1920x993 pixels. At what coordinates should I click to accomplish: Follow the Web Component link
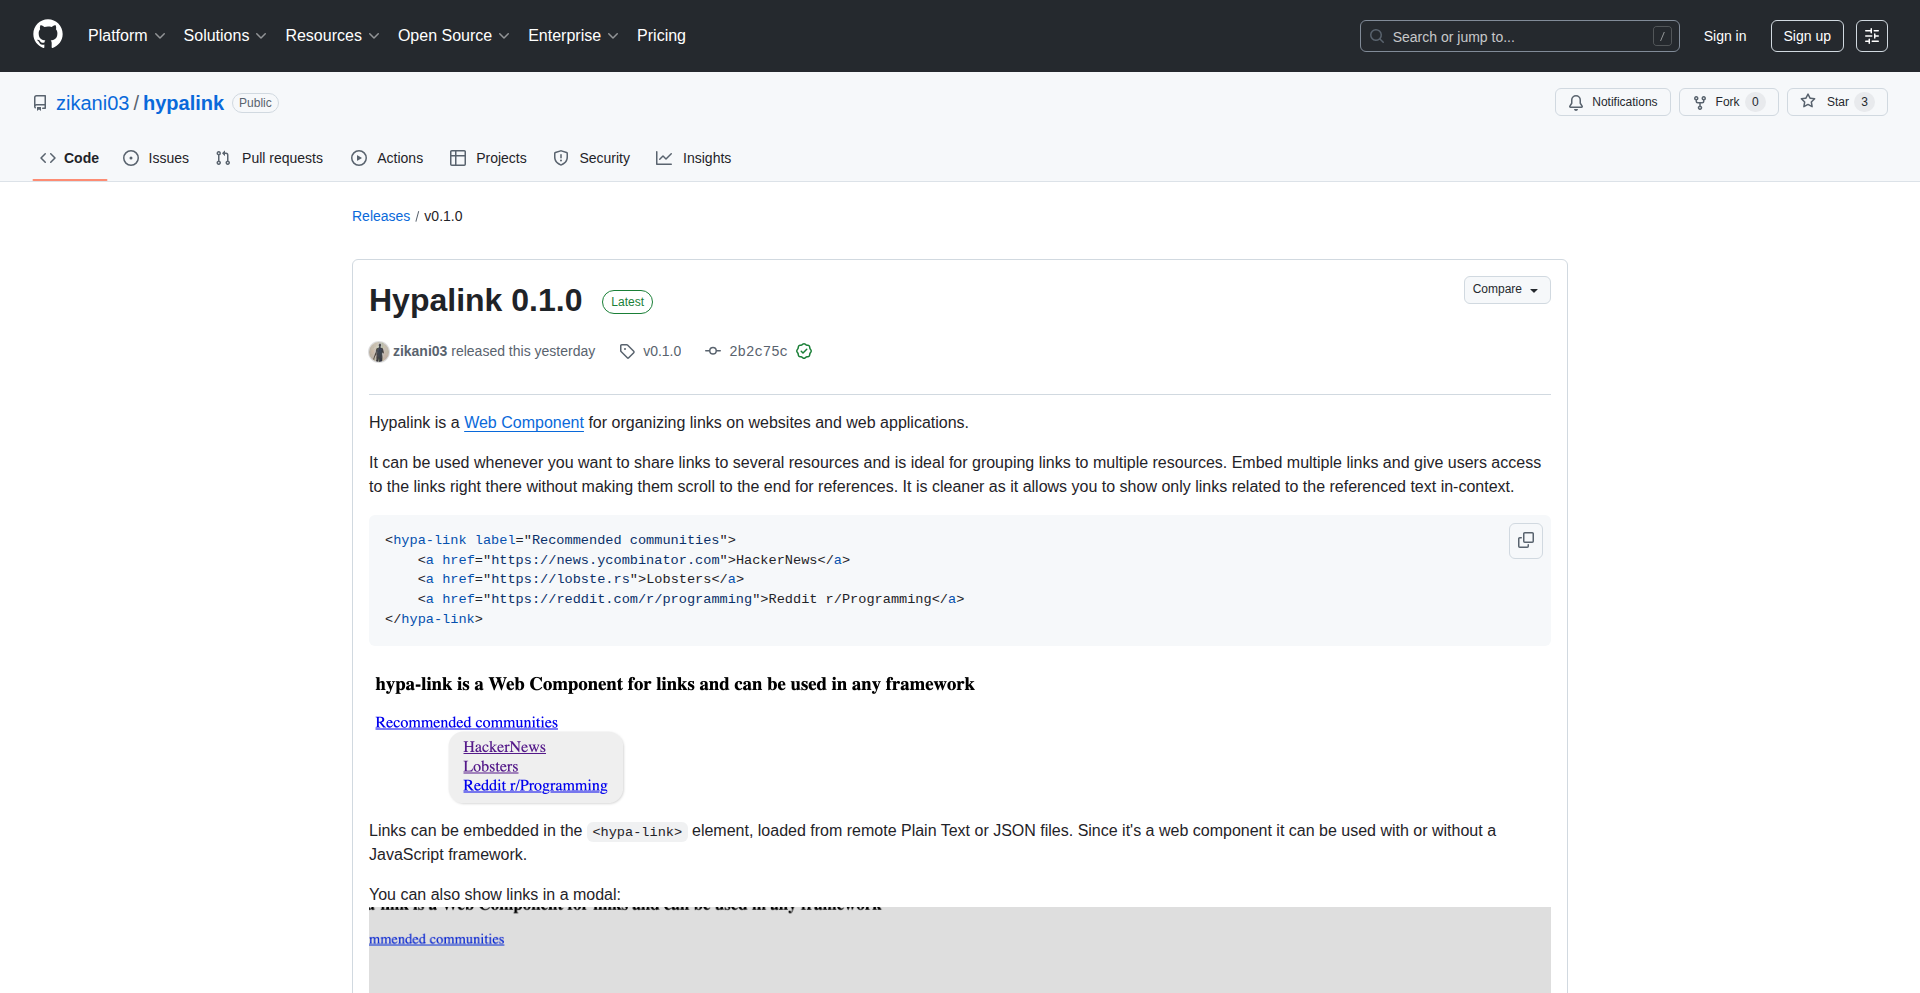pyautogui.click(x=523, y=422)
